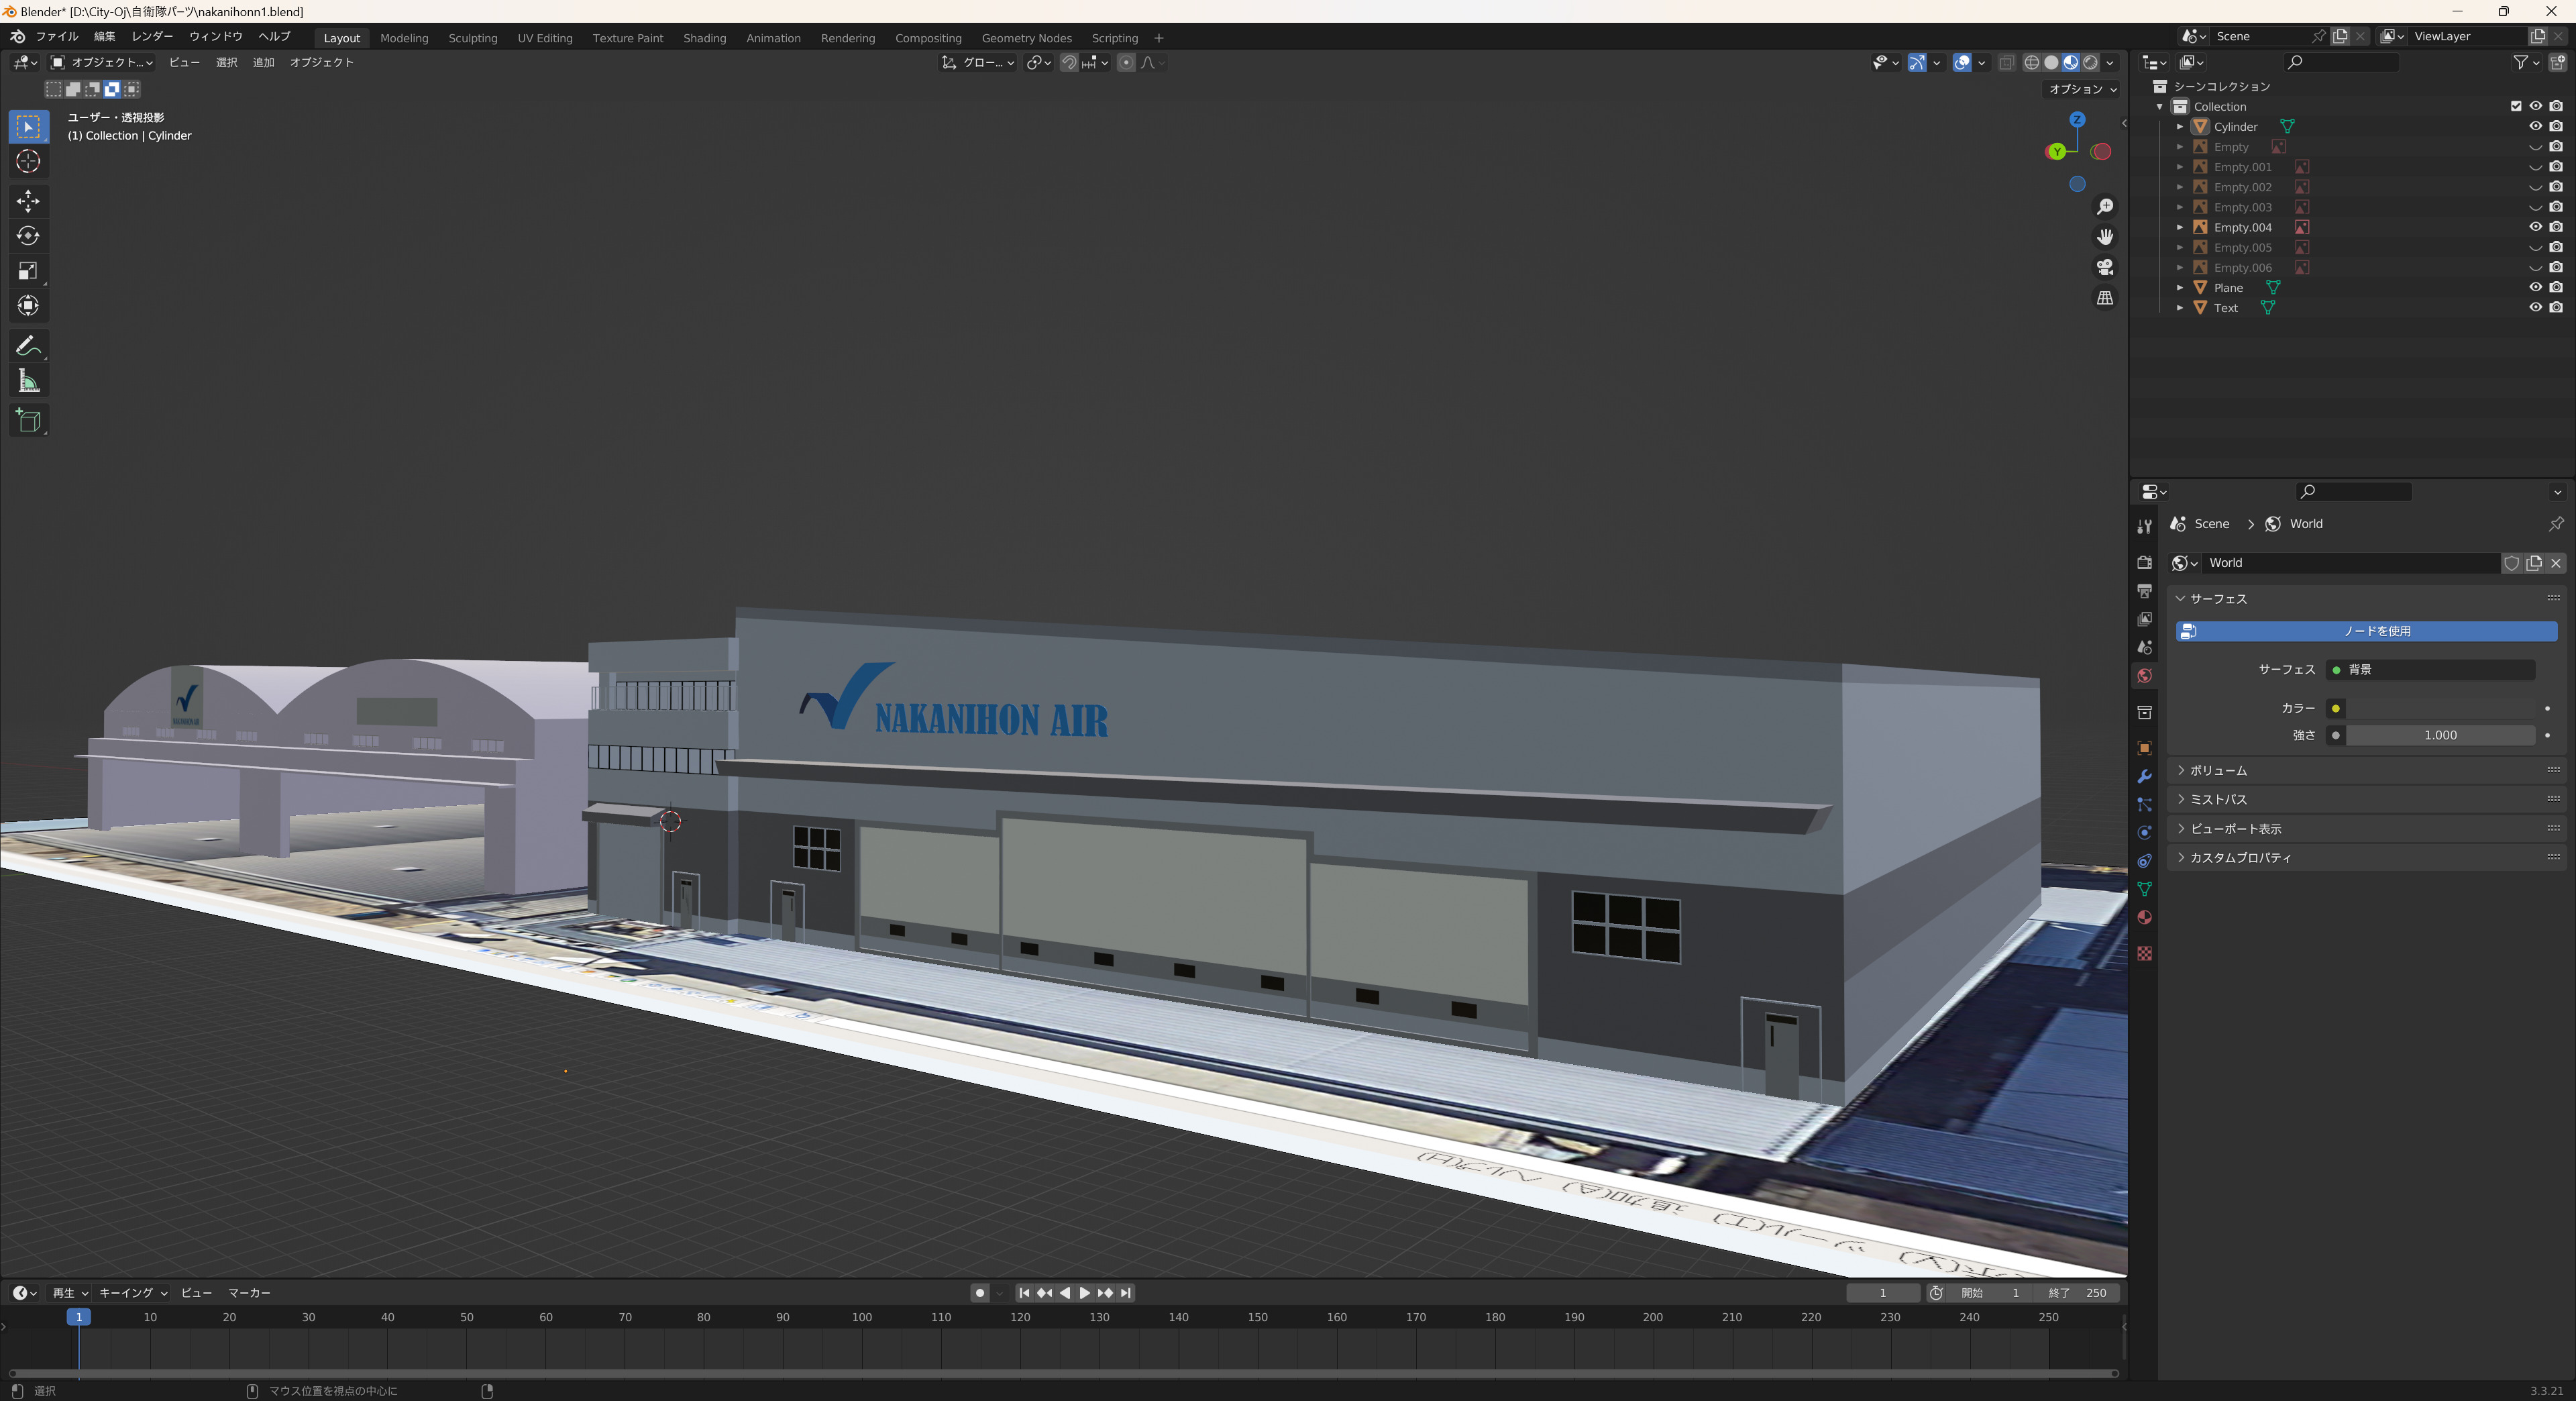2576x1401 pixels.
Task: Expand the ビューポート表示 panel
Action: click(x=2365, y=828)
